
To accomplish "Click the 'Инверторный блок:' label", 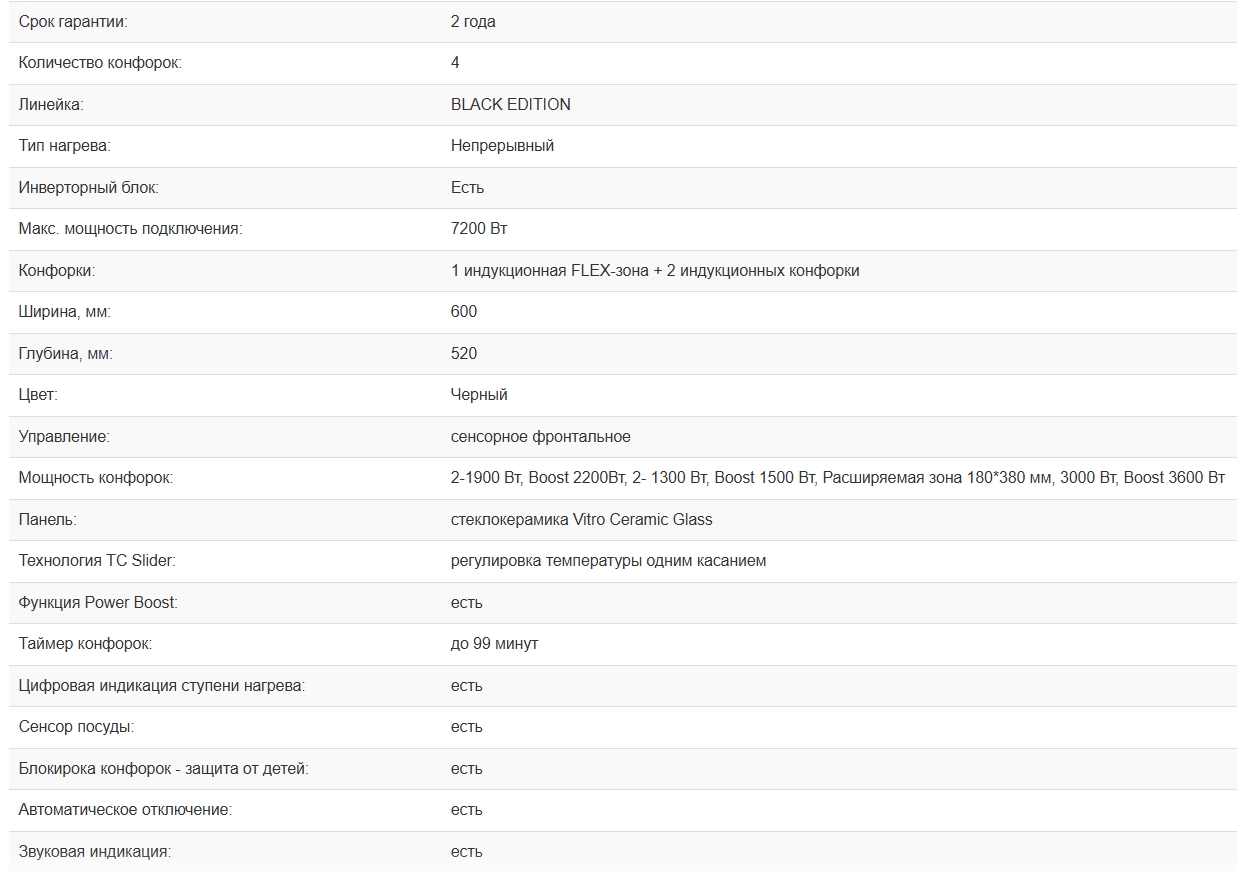I will [x=88, y=187].
